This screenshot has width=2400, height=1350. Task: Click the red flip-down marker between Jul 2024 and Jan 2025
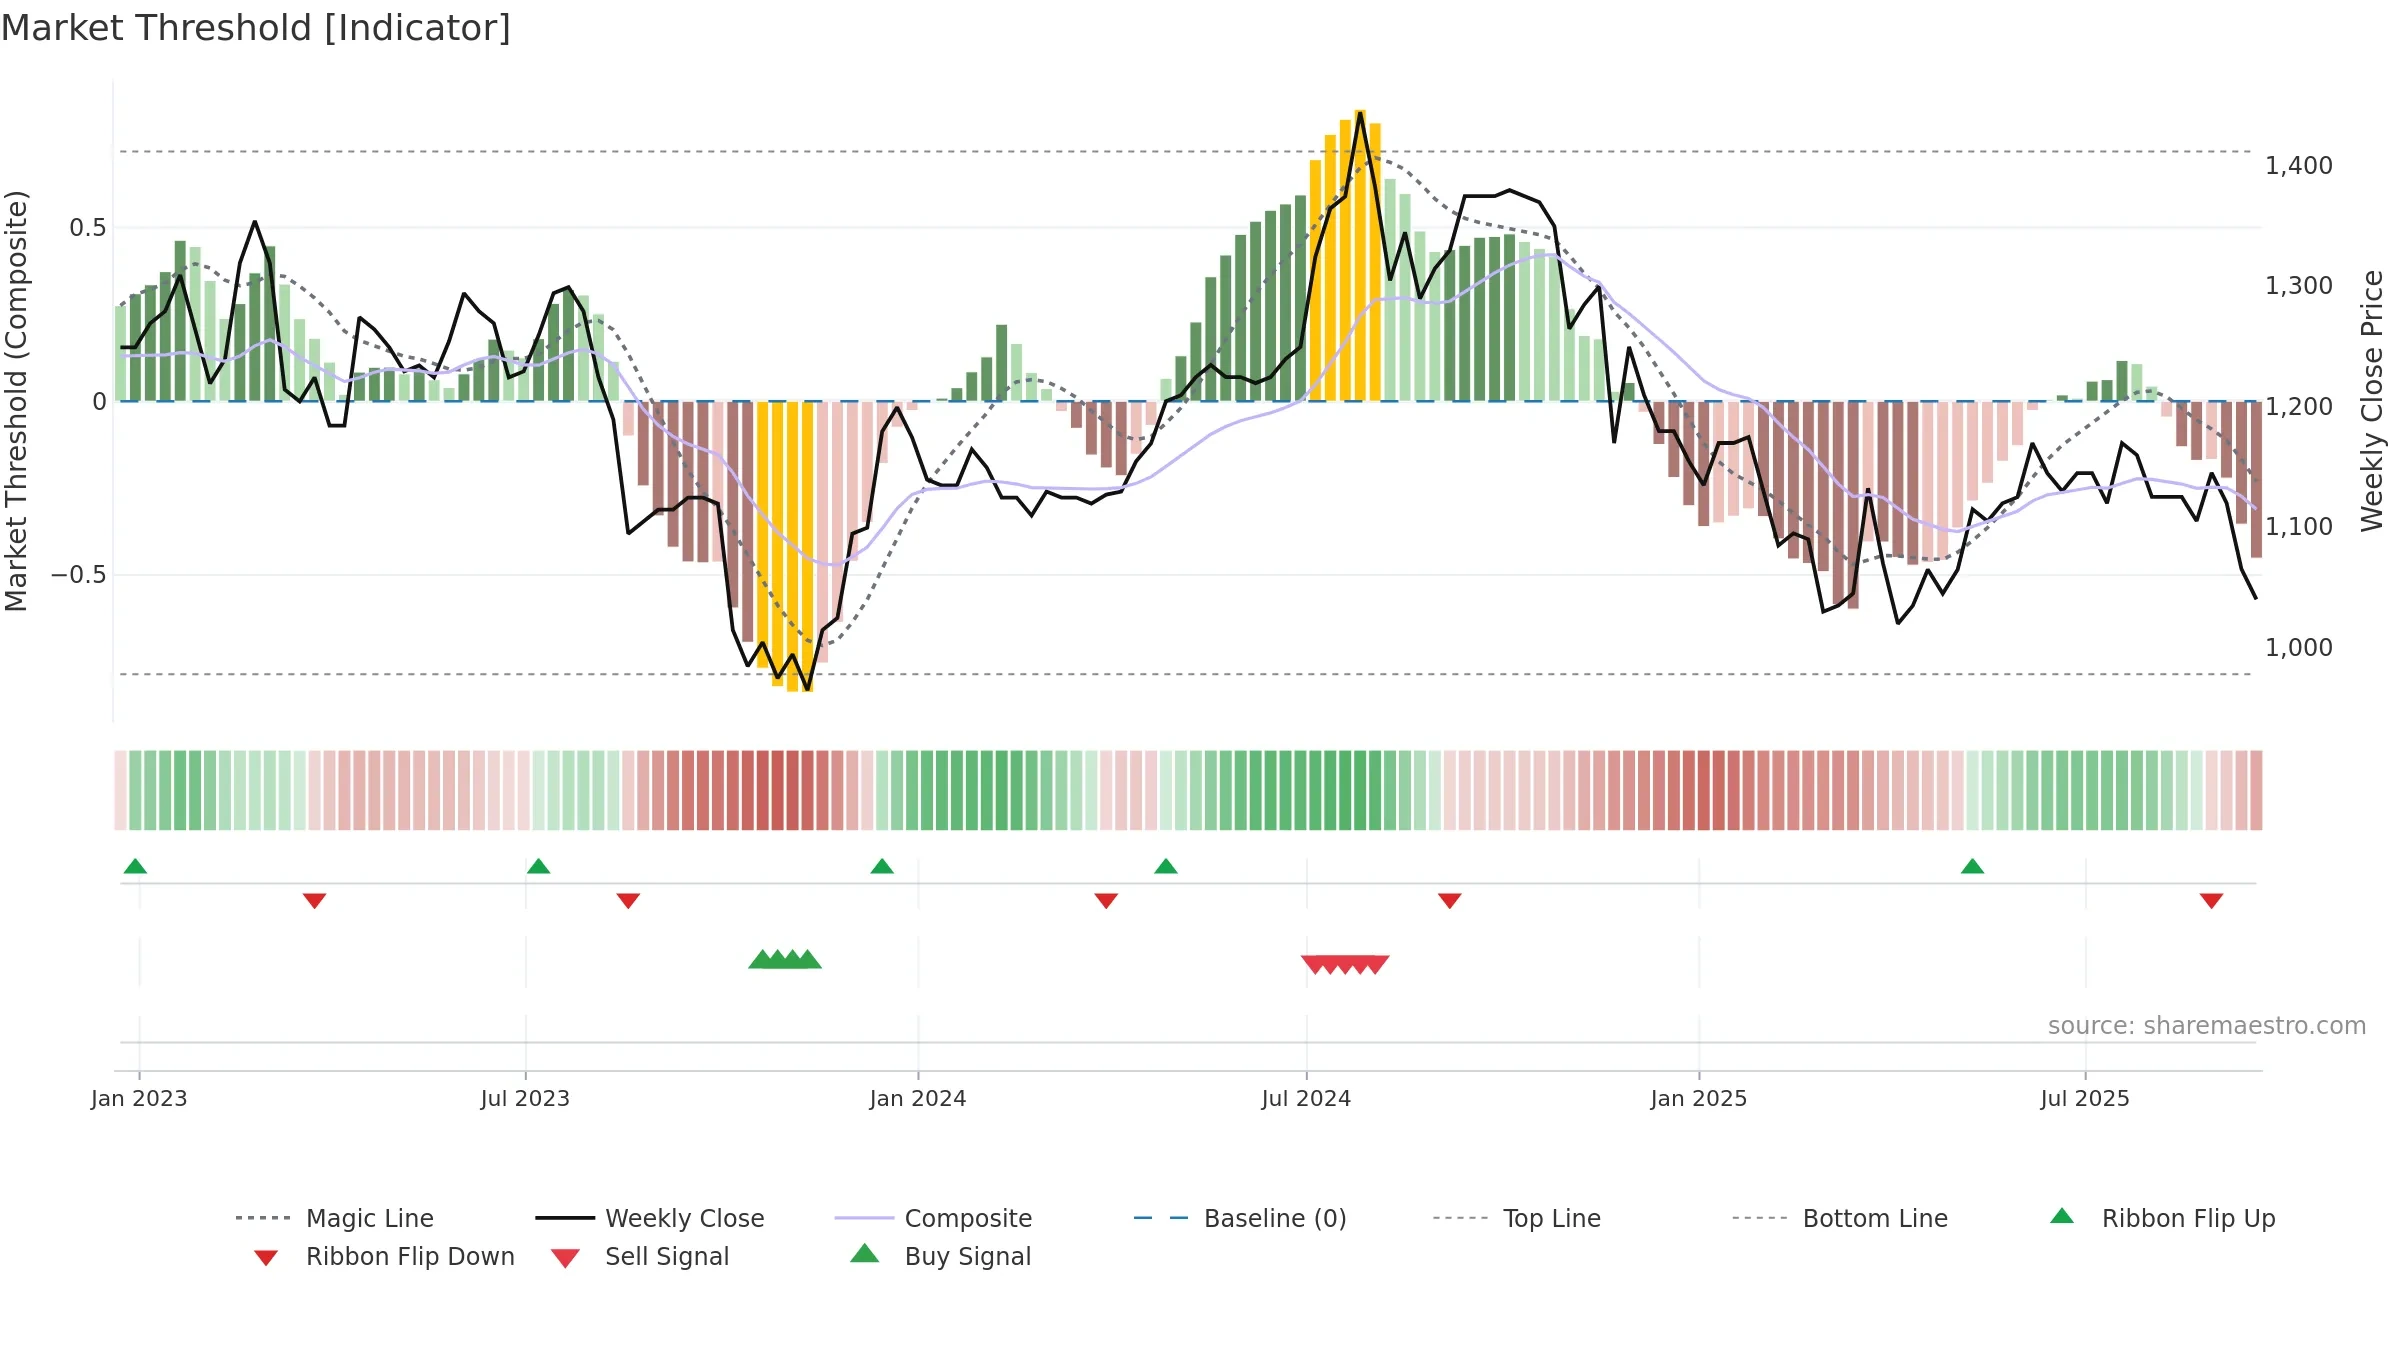tap(1450, 901)
